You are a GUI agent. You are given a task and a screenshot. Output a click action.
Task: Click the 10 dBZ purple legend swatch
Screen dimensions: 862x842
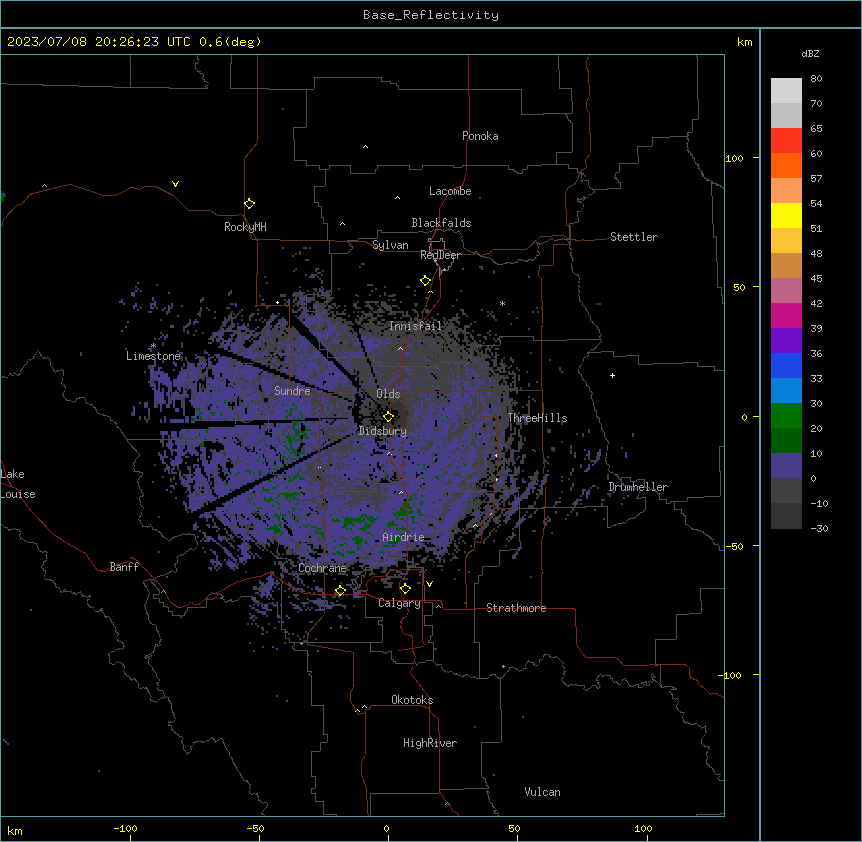click(786, 466)
